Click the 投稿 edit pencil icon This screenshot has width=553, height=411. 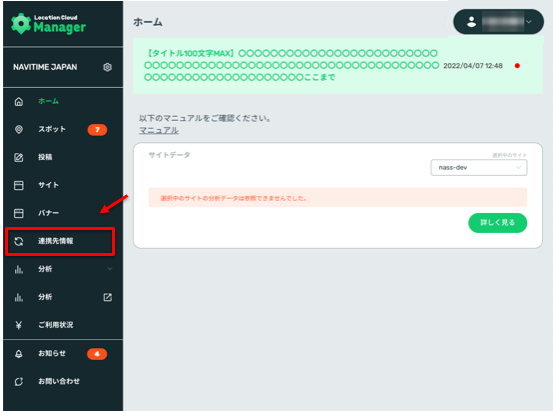tap(19, 157)
